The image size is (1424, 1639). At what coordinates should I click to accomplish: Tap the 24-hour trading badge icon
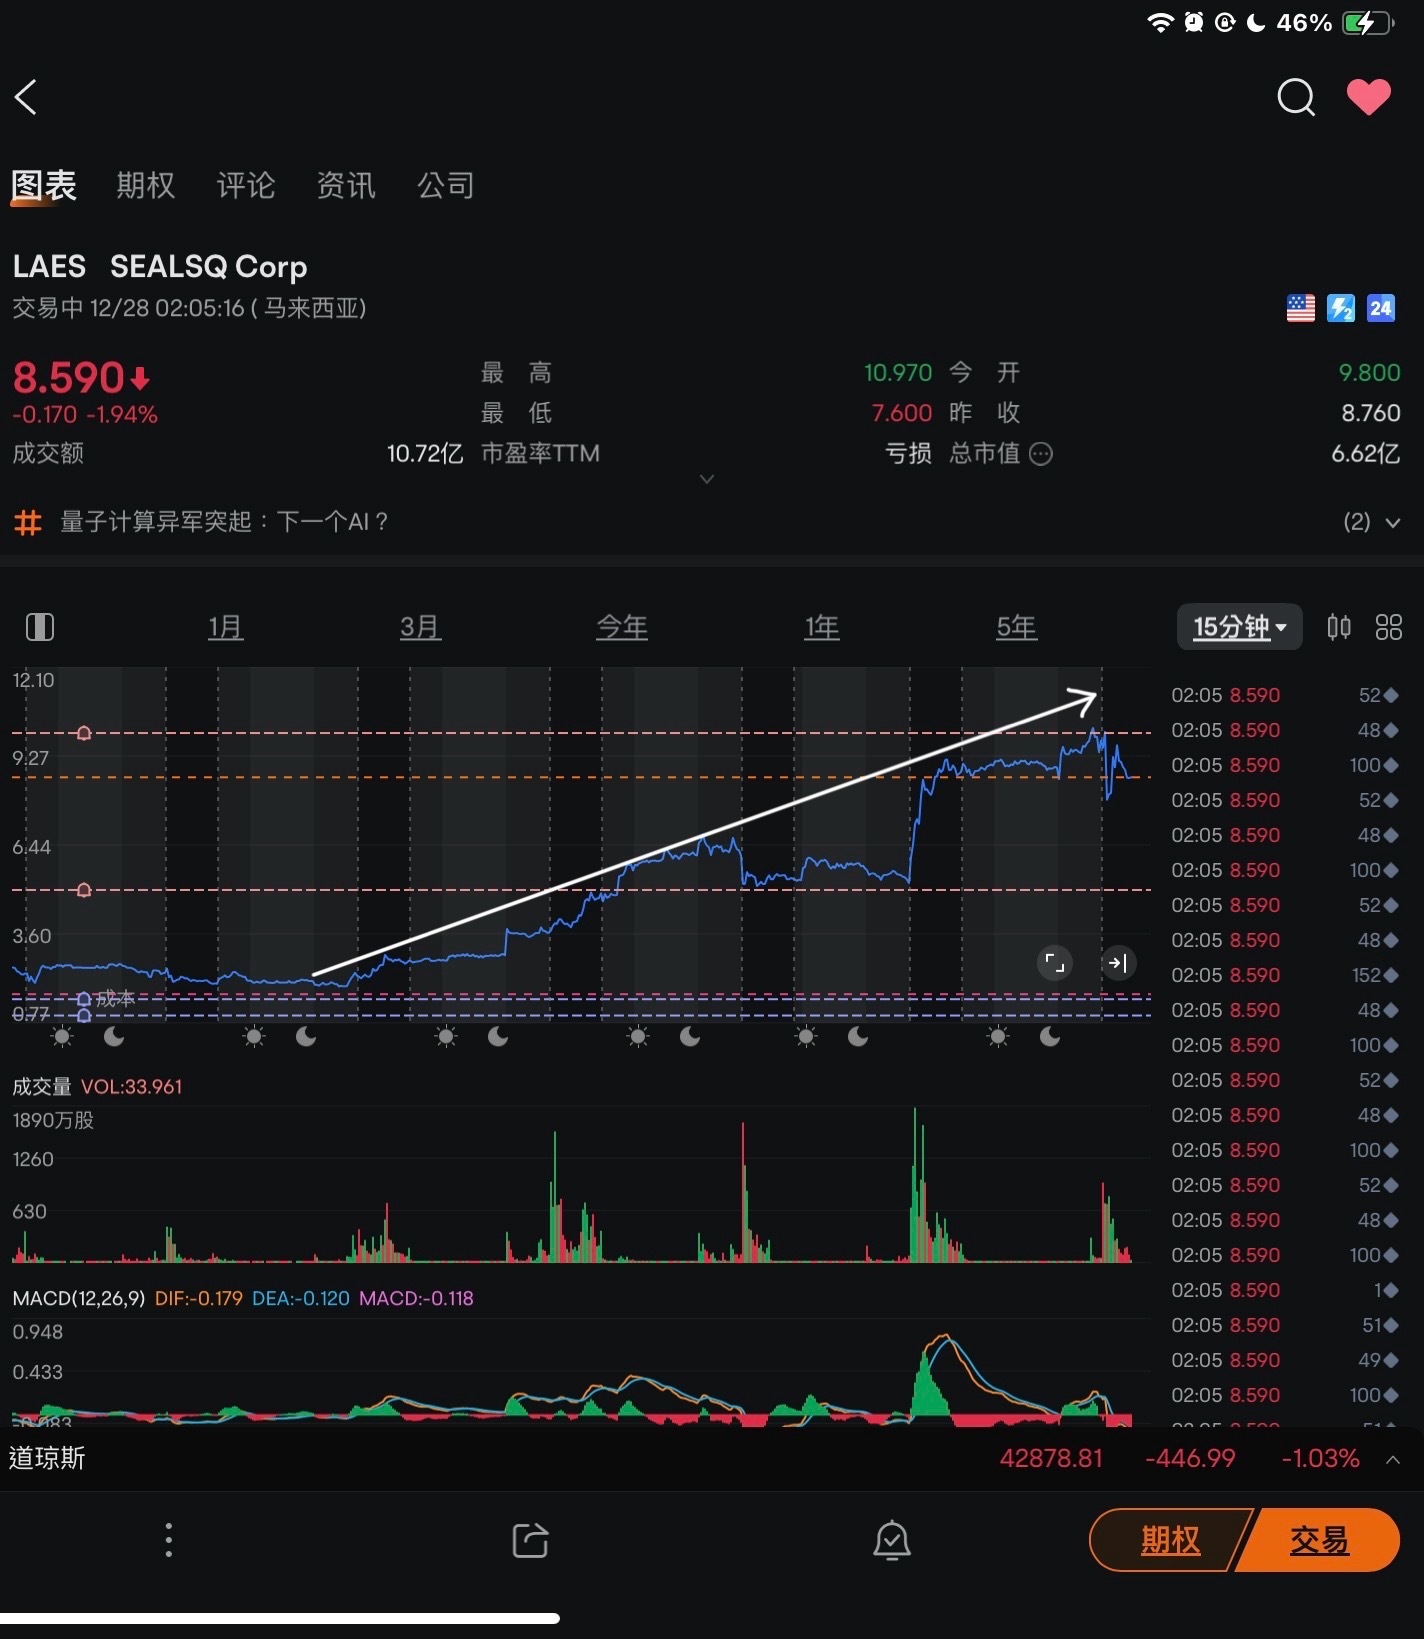[1381, 308]
